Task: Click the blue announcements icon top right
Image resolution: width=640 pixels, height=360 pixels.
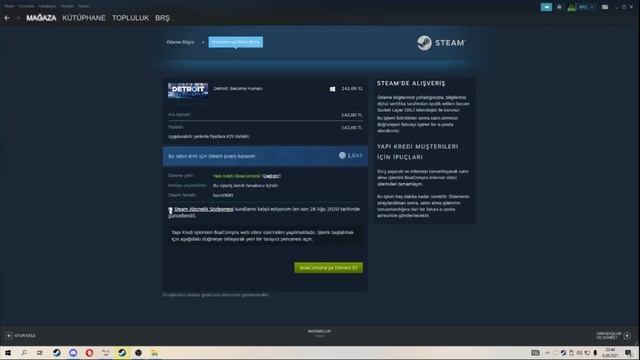Action: [546, 7]
